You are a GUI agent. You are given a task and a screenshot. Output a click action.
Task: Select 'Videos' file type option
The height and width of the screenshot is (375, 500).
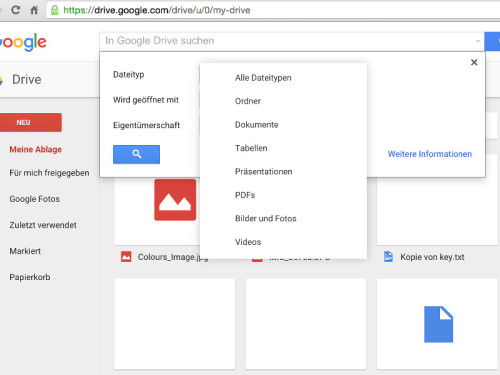248,242
